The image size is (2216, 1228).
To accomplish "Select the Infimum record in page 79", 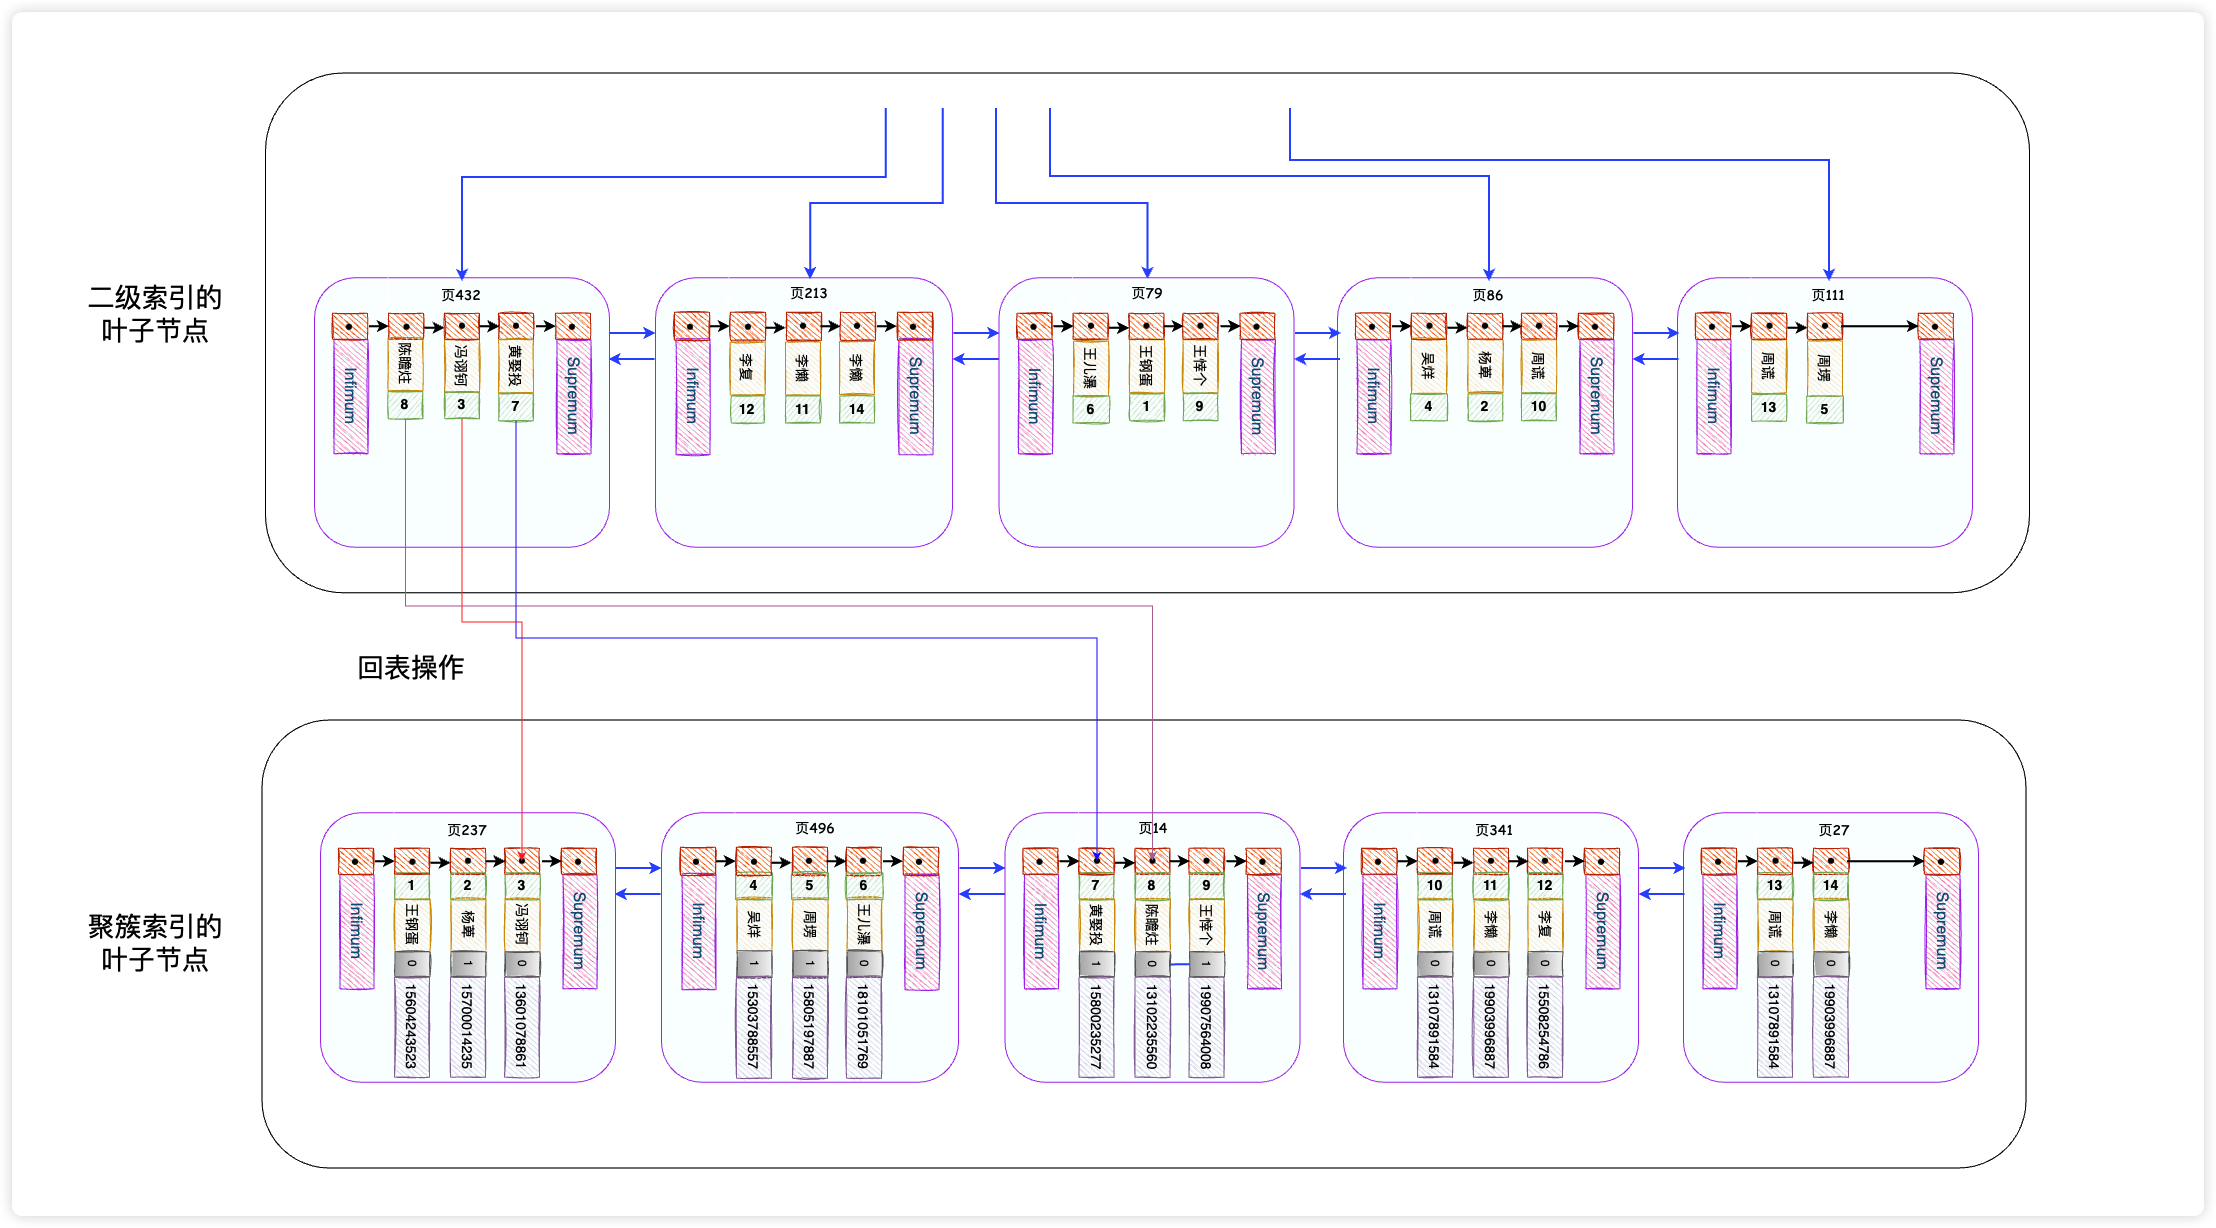I will pyautogui.click(x=1035, y=397).
